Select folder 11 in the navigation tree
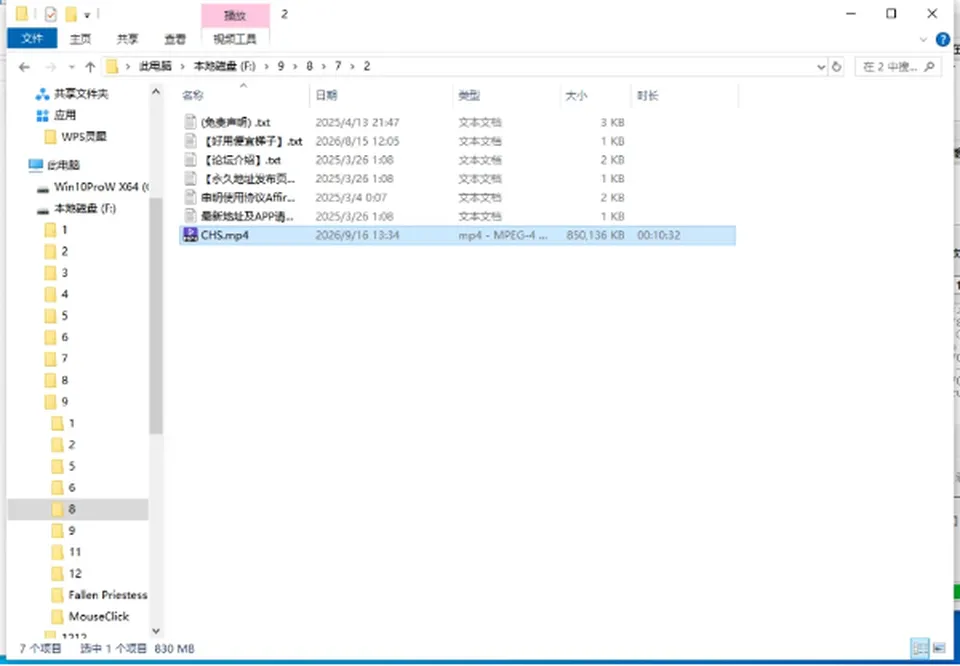This screenshot has height=666, width=960. click(x=75, y=552)
